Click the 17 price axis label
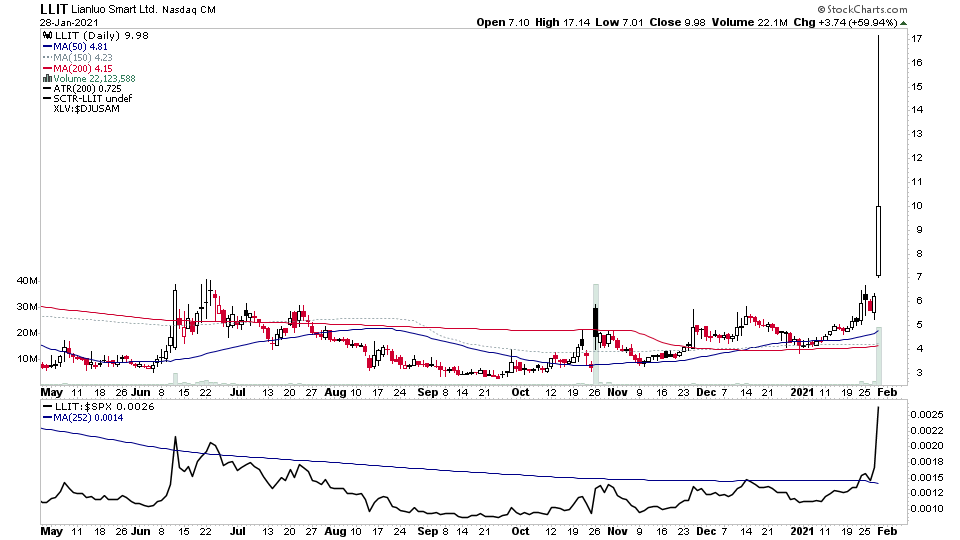This screenshot has height=540, width=960. click(917, 38)
